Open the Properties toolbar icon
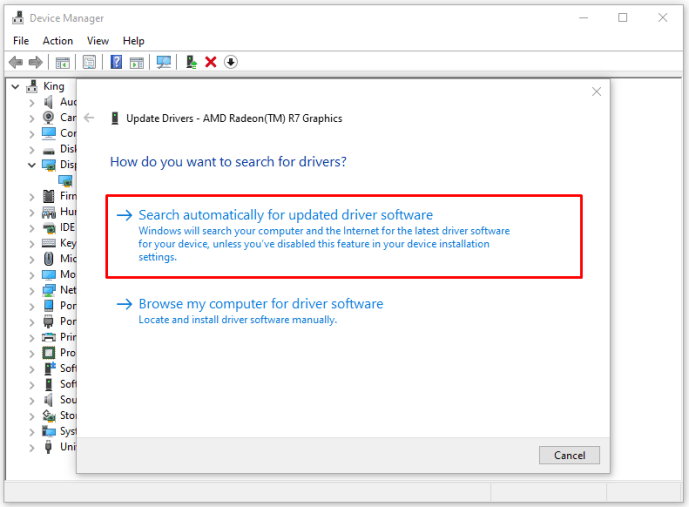689x507 pixels. pos(89,62)
